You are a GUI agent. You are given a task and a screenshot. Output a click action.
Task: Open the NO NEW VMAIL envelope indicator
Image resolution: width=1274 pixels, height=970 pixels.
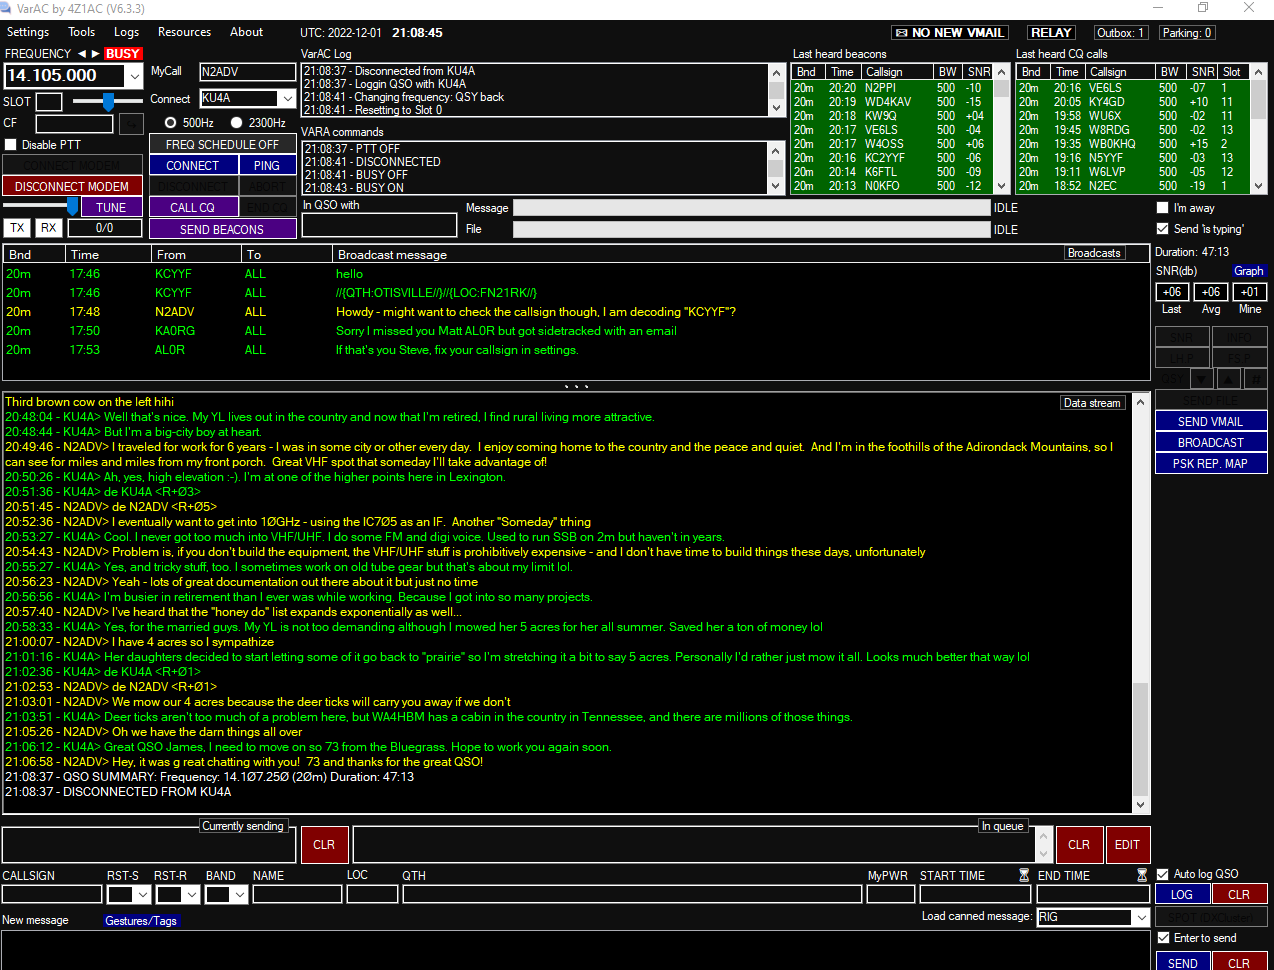tap(950, 33)
